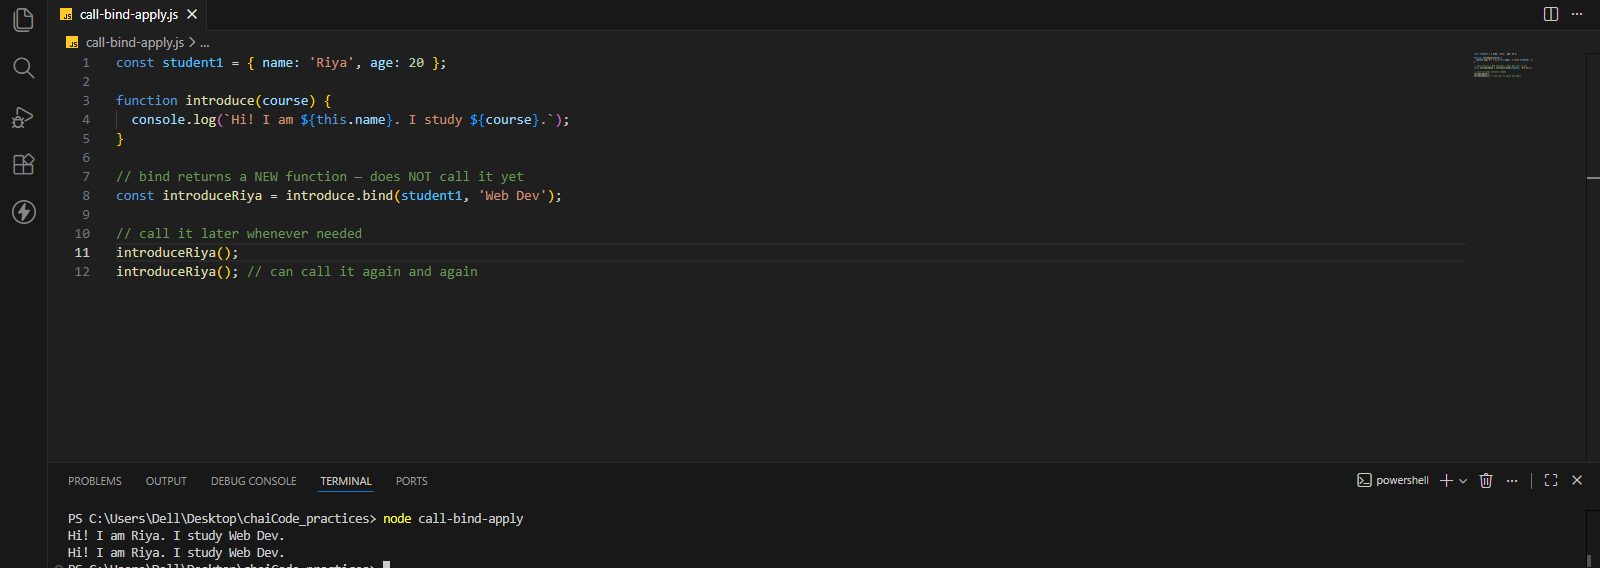Open the PORTS panel tab
Image resolution: width=1600 pixels, height=568 pixels.
coord(411,482)
